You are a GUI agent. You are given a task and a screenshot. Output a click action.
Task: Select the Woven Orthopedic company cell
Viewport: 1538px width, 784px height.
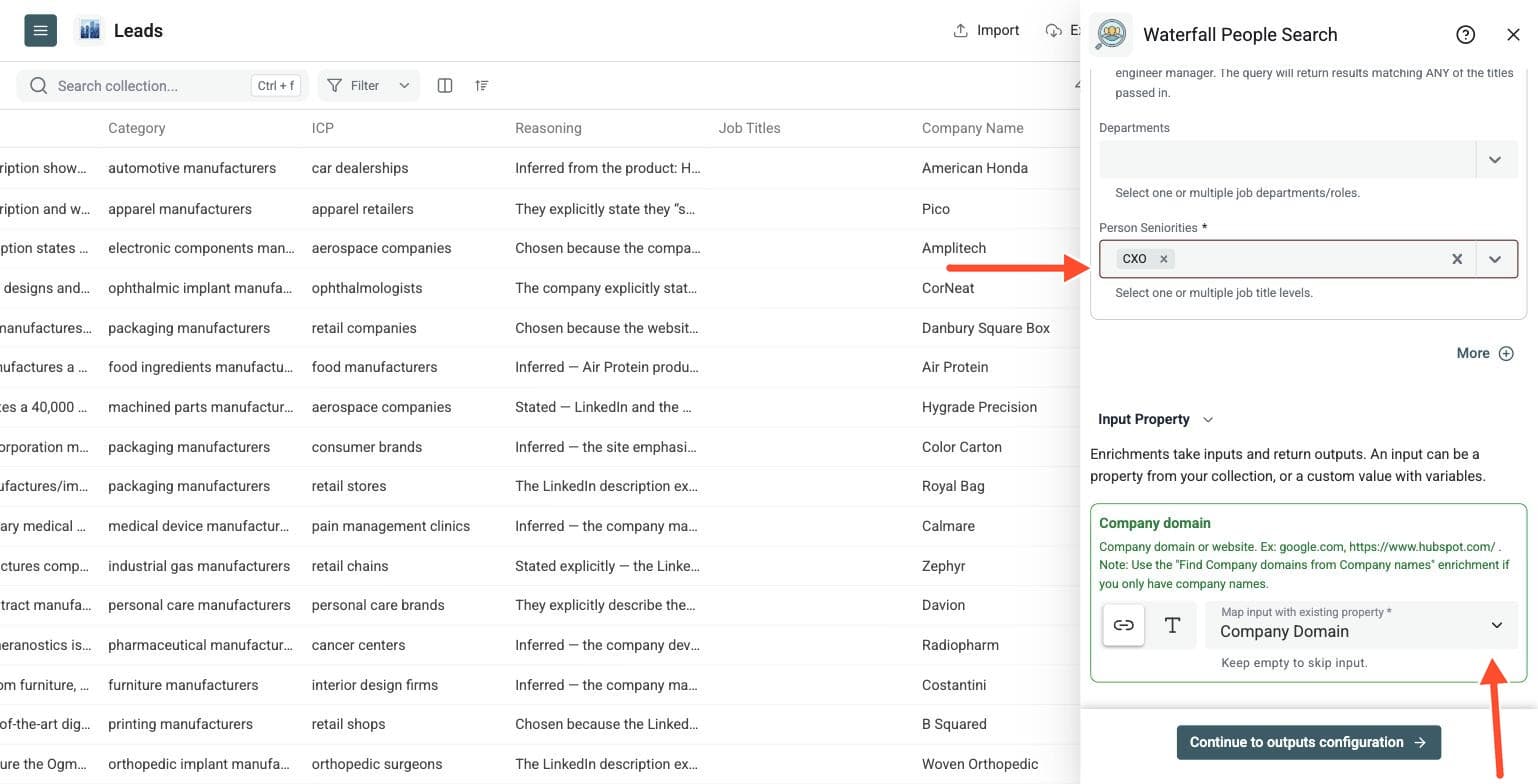pyautogui.click(x=980, y=764)
